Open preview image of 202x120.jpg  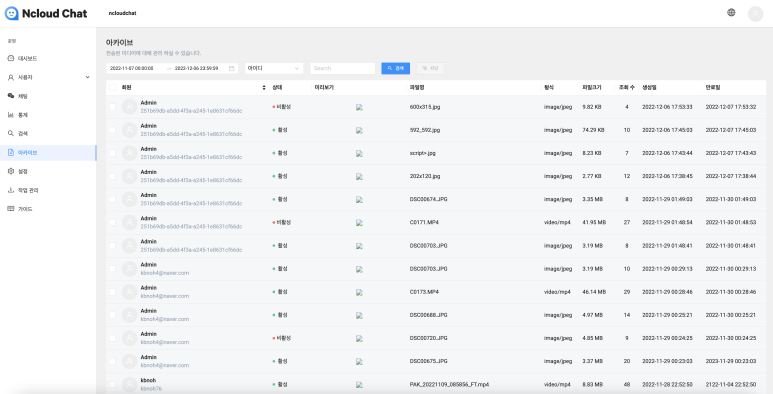(x=359, y=177)
